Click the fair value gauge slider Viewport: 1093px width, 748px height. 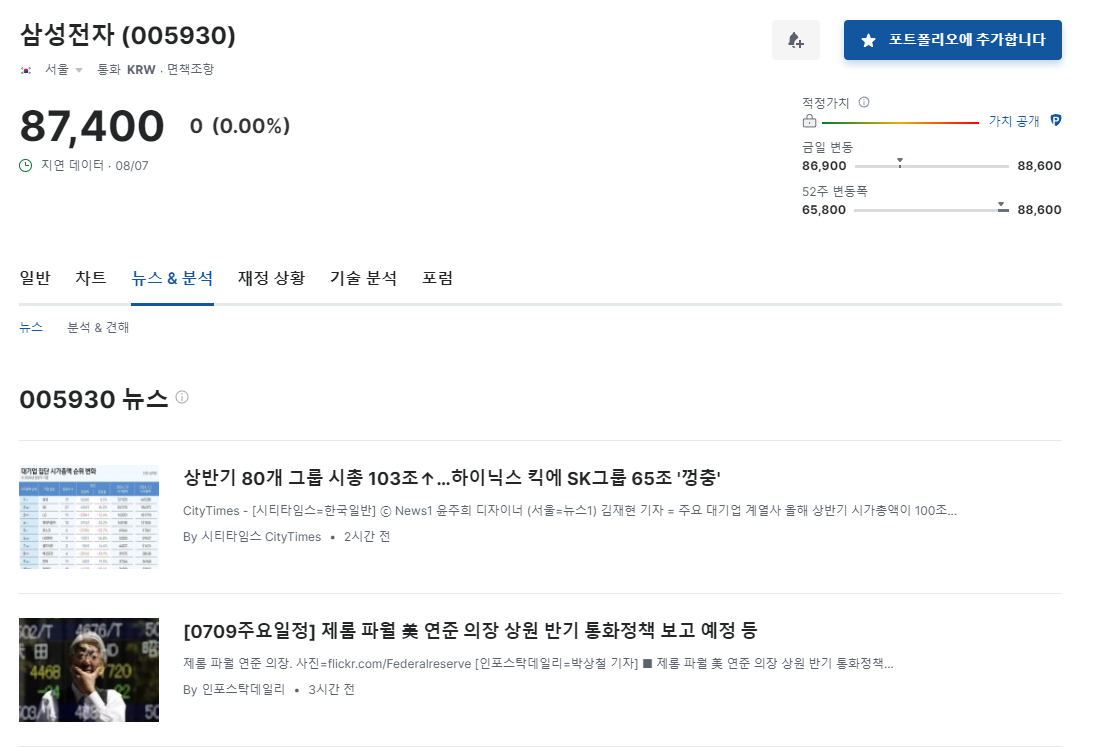pyautogui.click(x=900, y=120)
